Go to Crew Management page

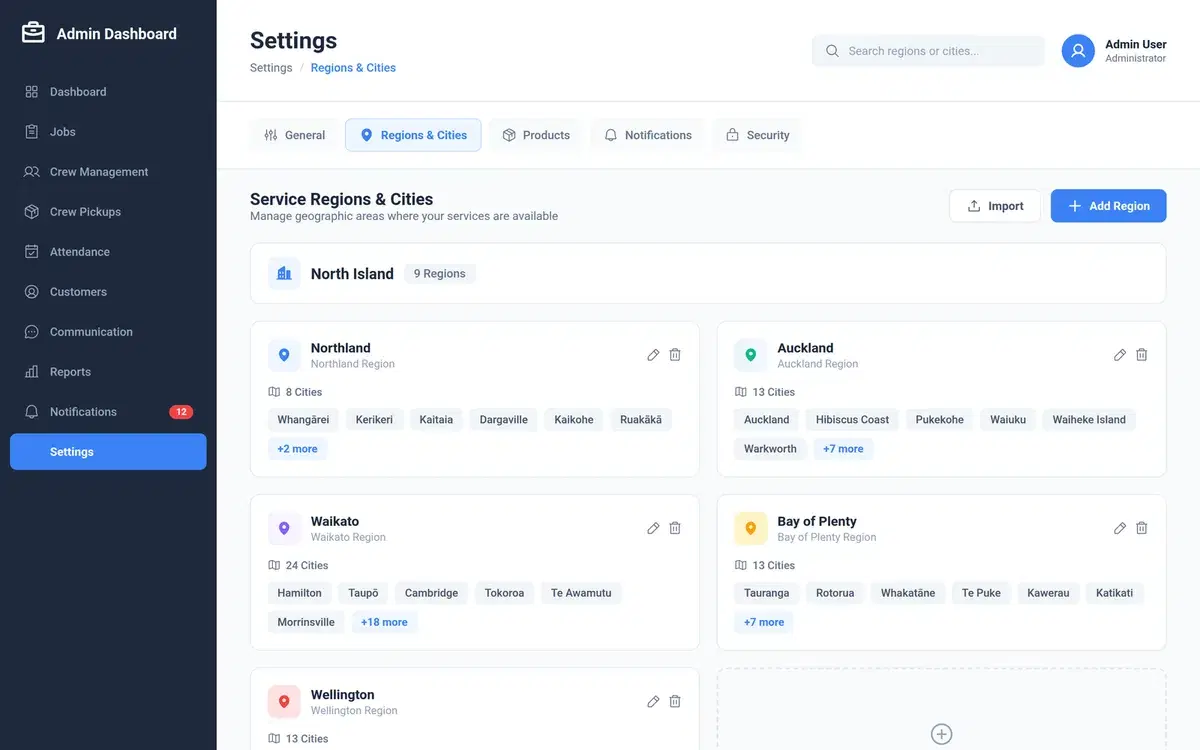pos(108,172)
